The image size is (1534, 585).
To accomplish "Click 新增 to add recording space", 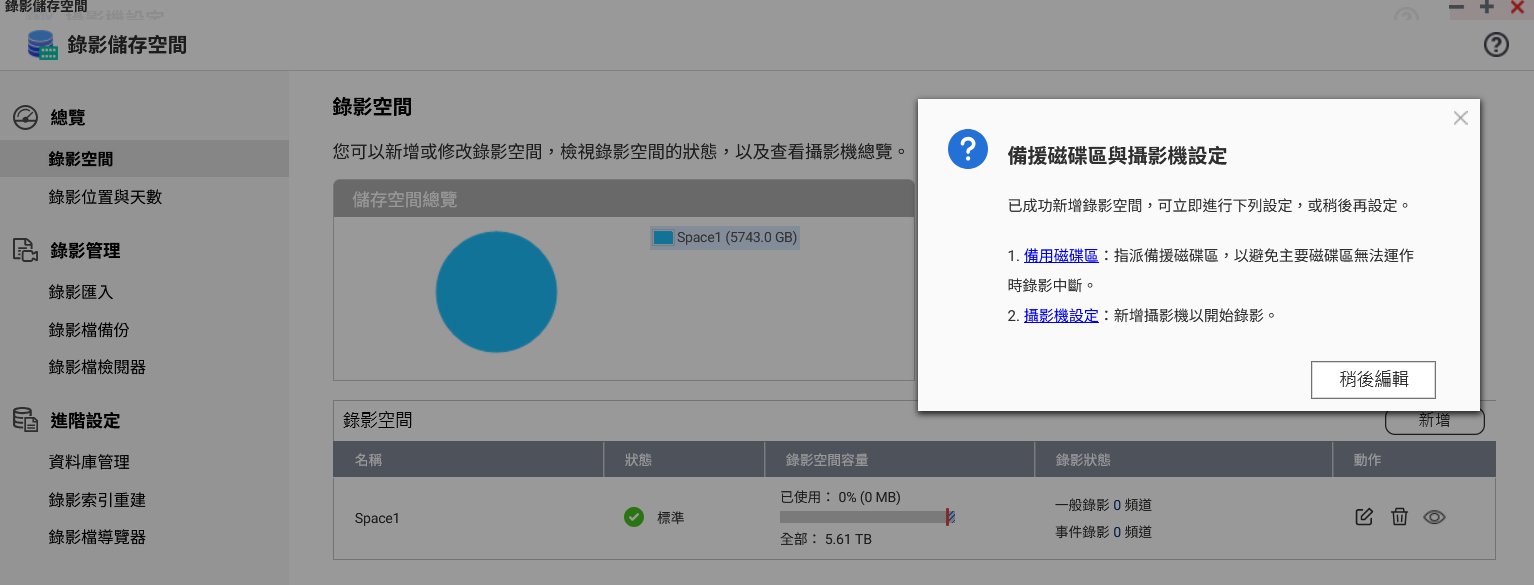I will click(x=1434, y=421).
